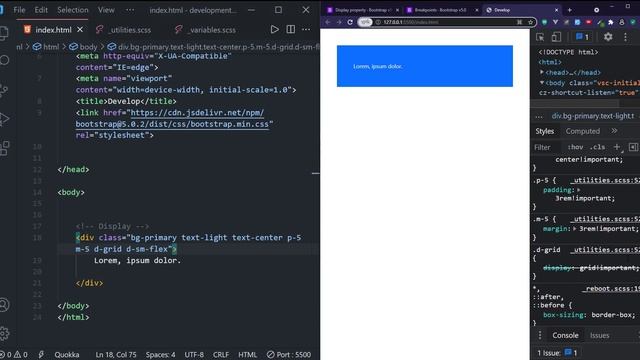Go back in the browser
The height and width of the screenshot is (360, 640).
328,22
